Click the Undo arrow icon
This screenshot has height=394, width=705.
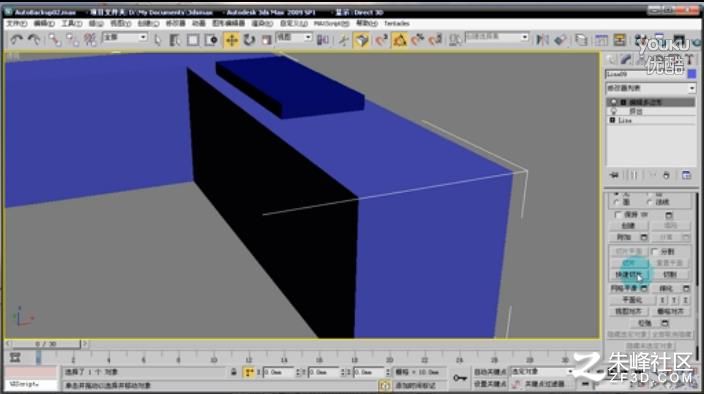click(17, 40)
